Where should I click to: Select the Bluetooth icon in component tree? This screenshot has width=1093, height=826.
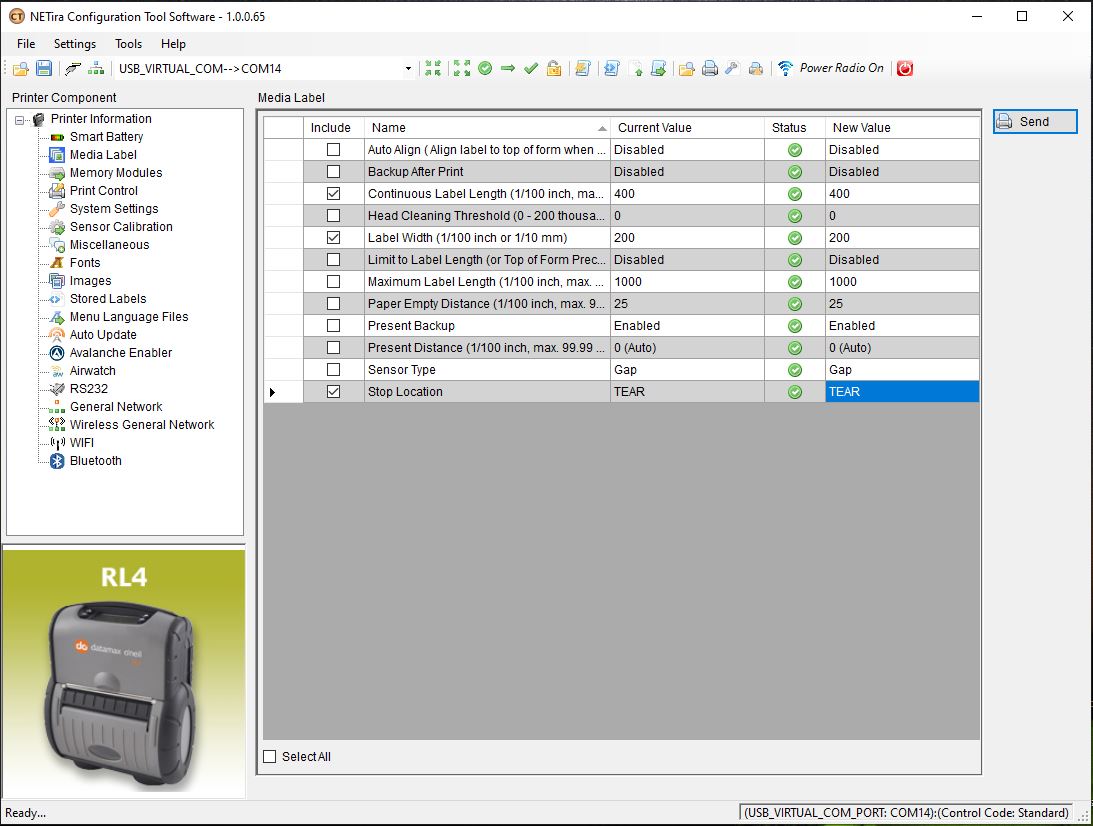click(58, 461)
